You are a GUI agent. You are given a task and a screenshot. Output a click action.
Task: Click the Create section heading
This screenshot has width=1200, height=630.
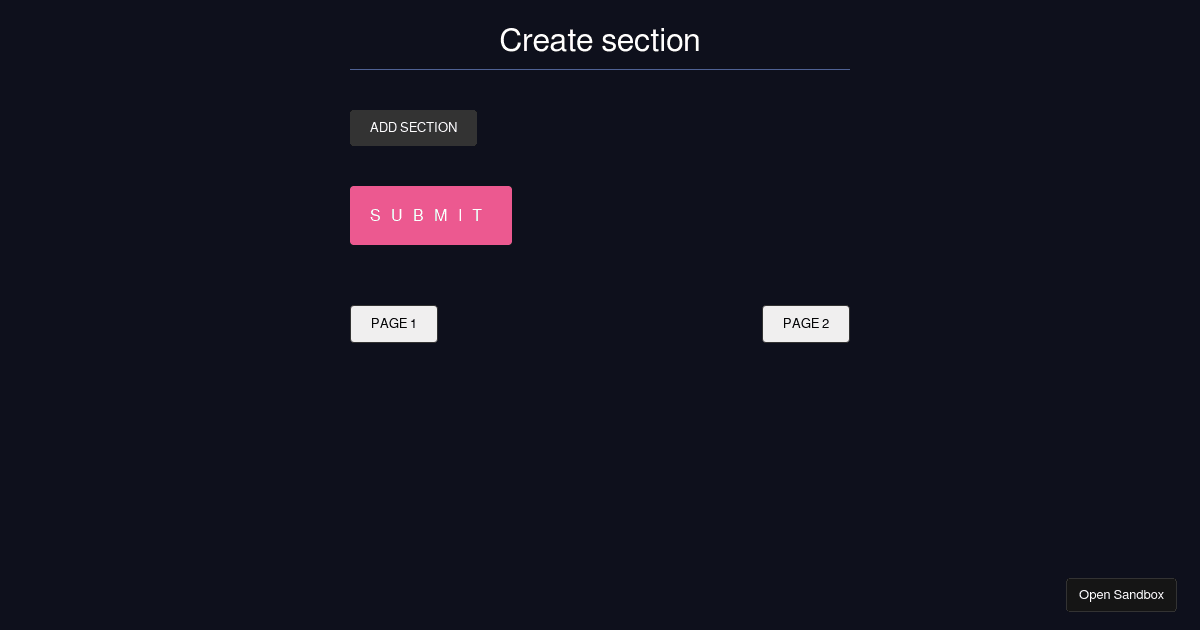click(600, 40)
